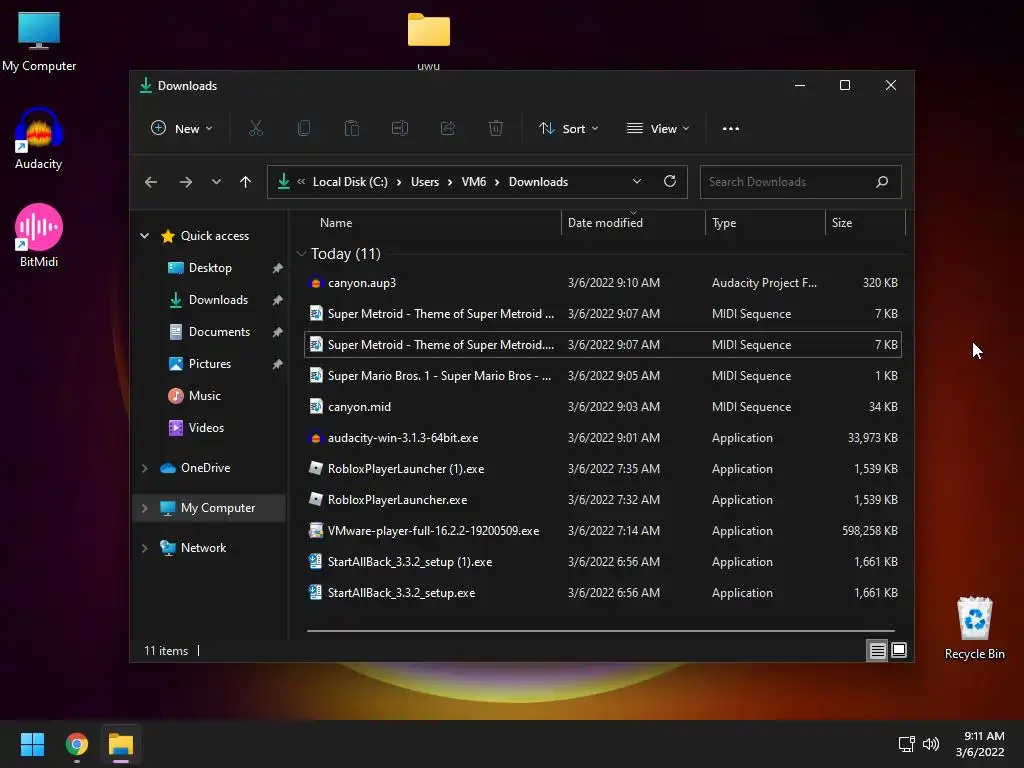Expand recent locations chevron dropdown
Viewport: 1024px width, 768px height.
point(216,182)
